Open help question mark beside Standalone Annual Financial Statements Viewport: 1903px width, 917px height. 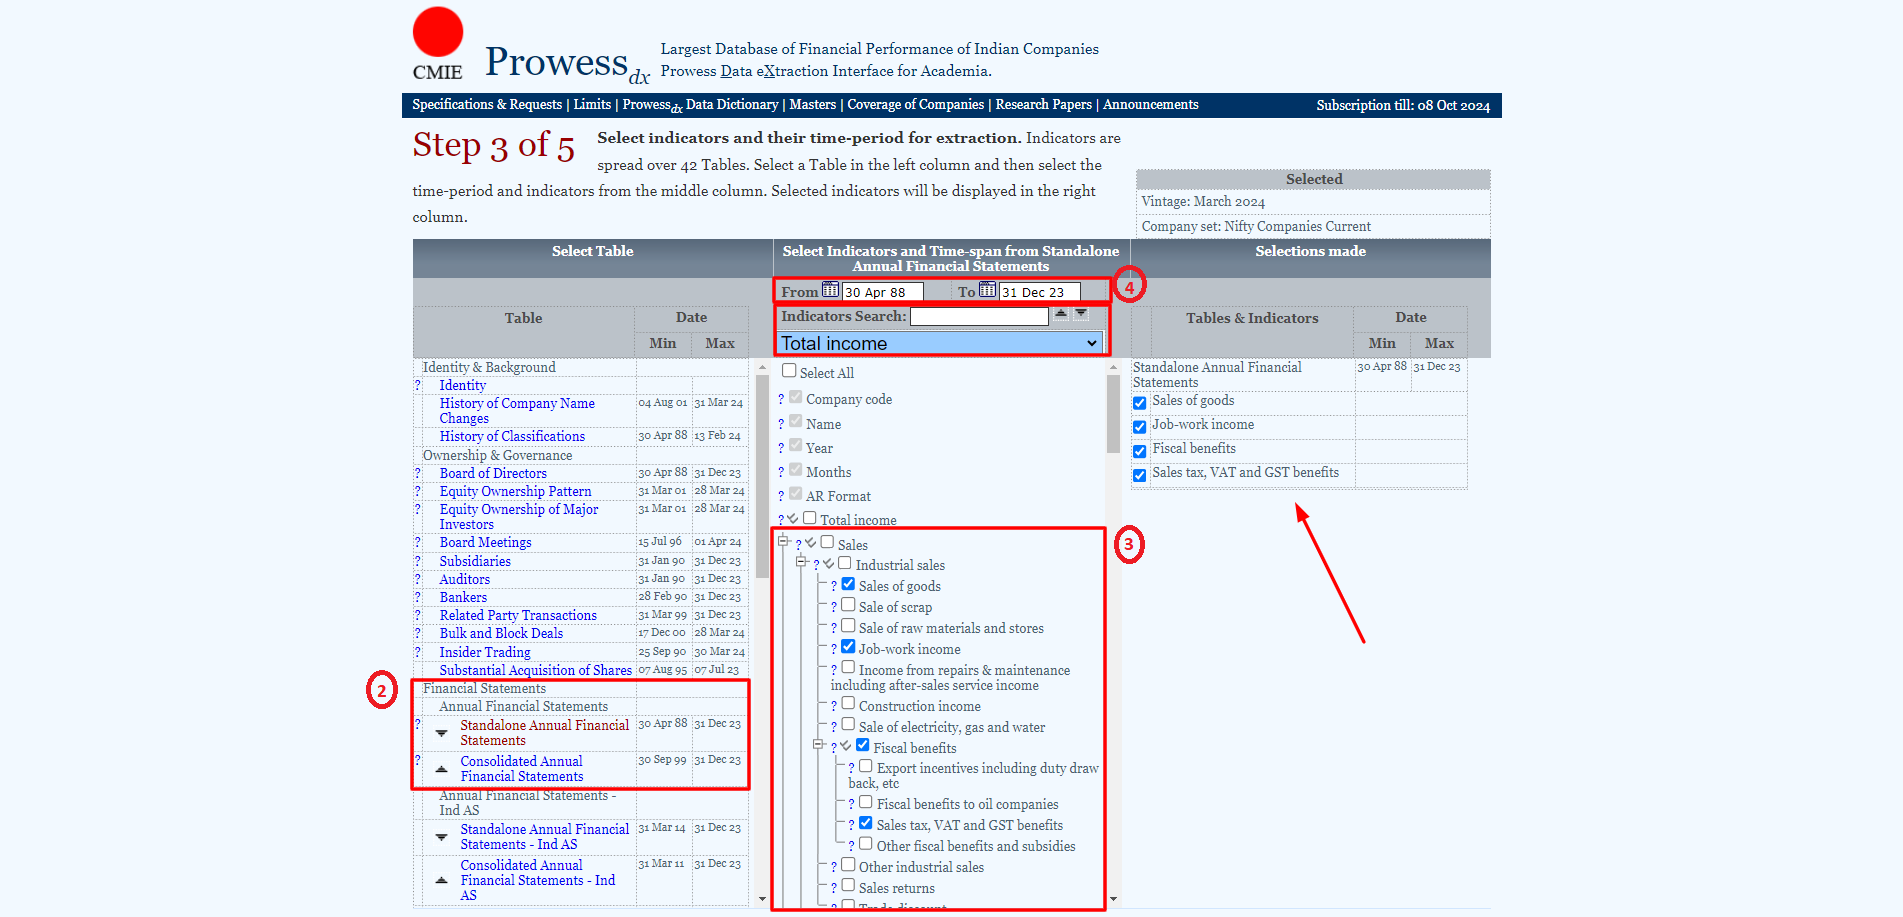(x=418, y=725)
